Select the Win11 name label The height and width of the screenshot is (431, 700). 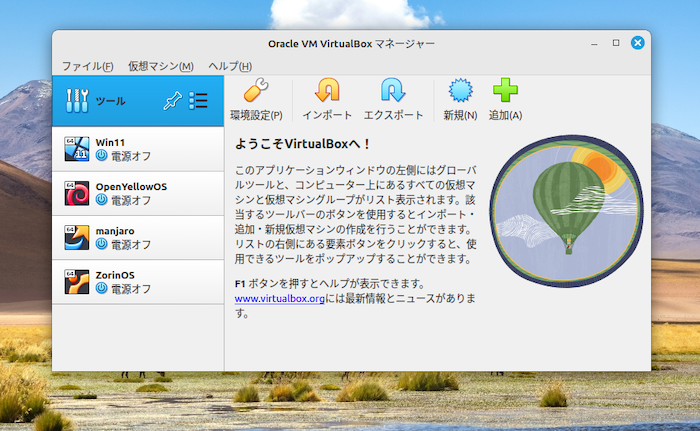click(x=110, y=142)
